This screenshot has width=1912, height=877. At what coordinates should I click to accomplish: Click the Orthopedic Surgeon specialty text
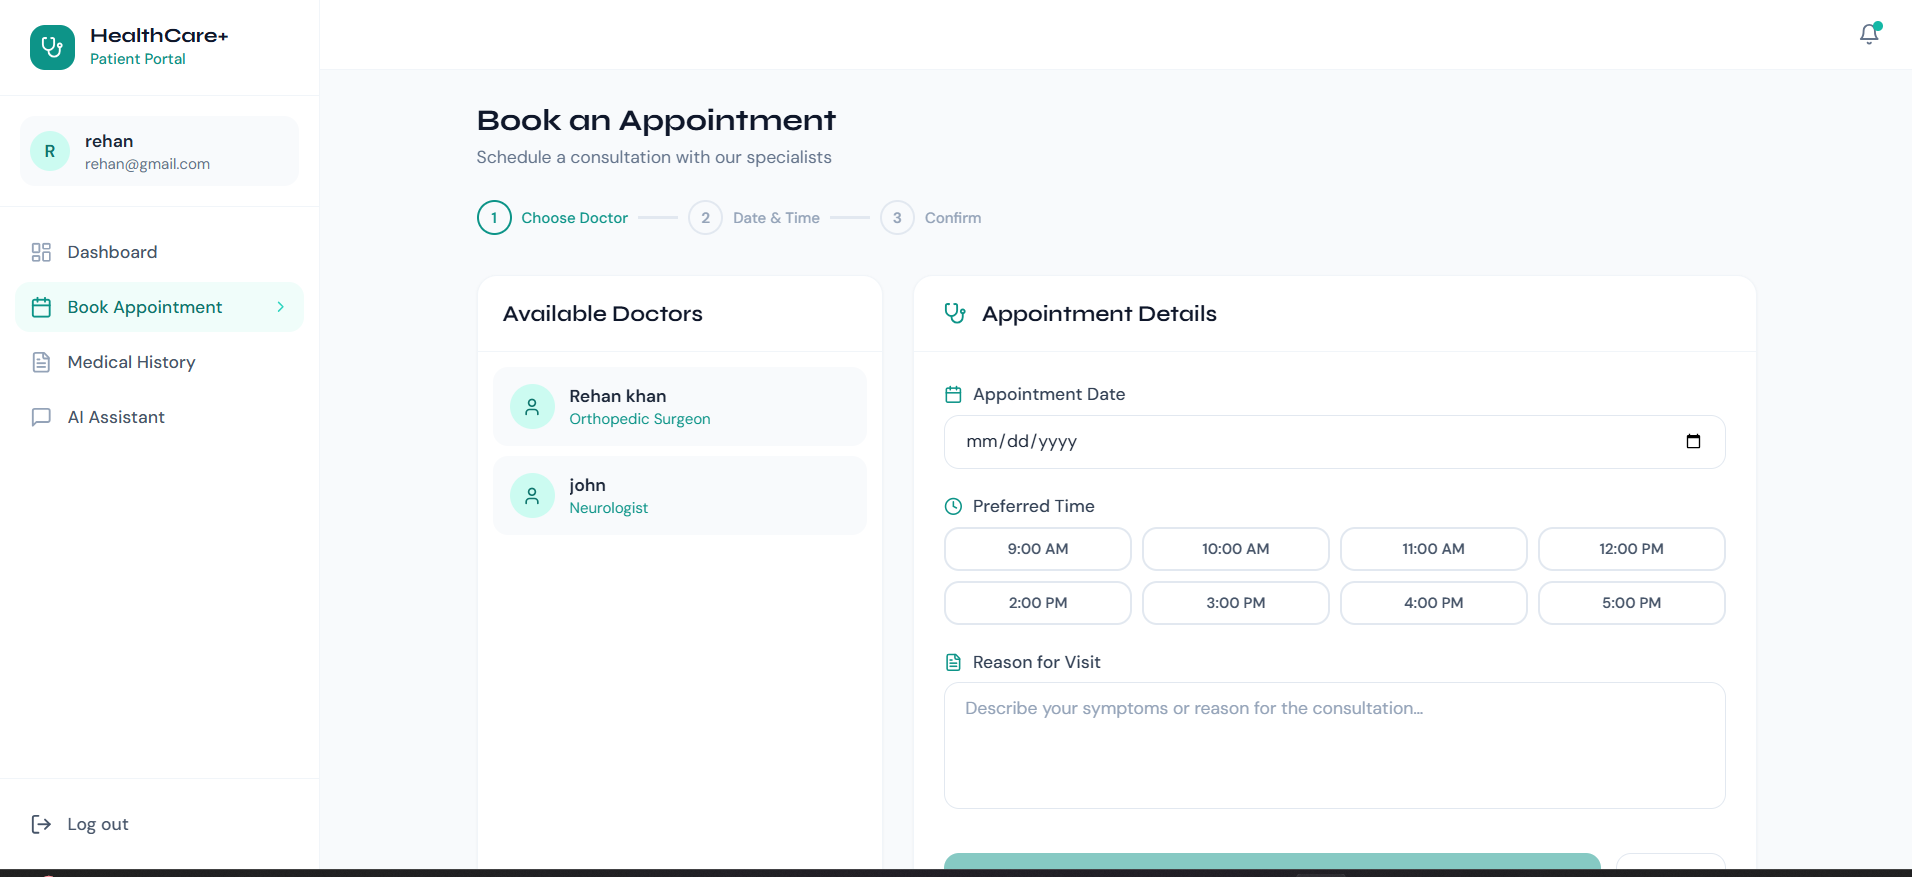[640, 419]
